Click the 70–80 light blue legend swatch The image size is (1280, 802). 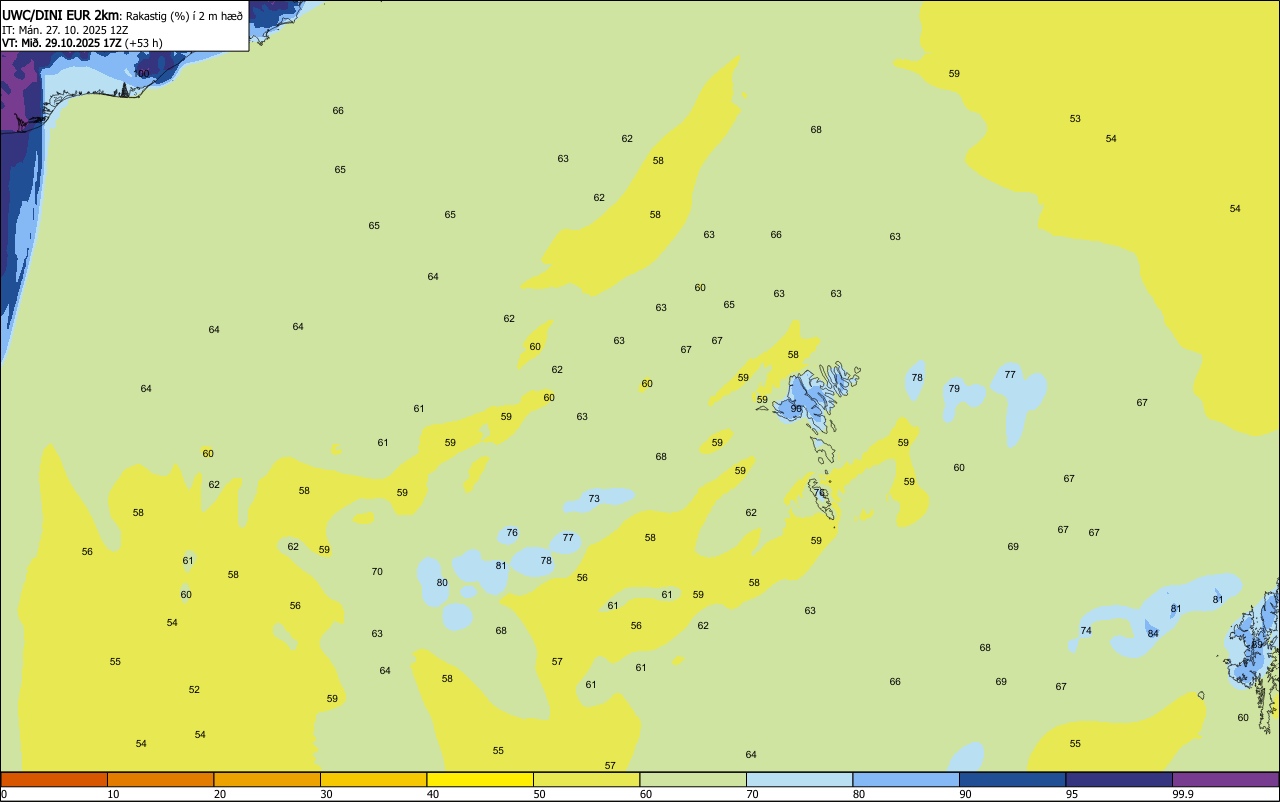(x=799, y=779)
